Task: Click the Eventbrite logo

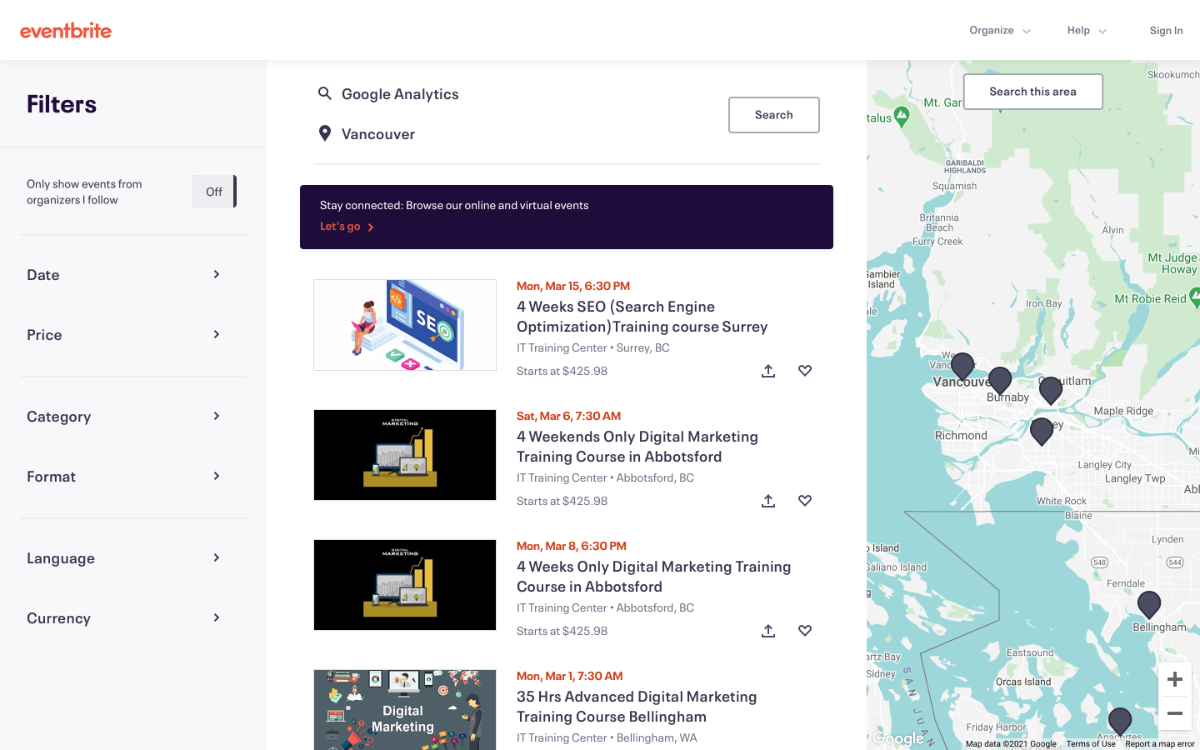Action: point(65,30)
